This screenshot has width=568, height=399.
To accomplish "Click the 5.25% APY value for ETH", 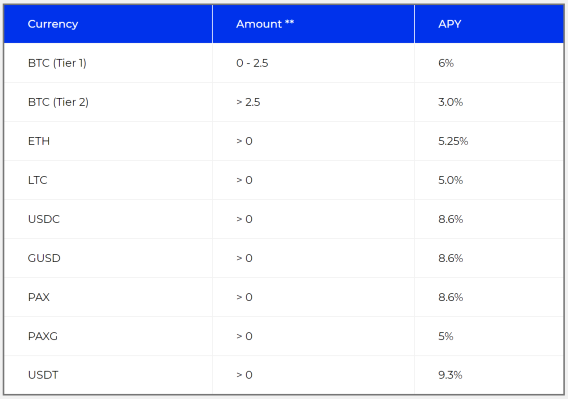I will coord(453,141).
